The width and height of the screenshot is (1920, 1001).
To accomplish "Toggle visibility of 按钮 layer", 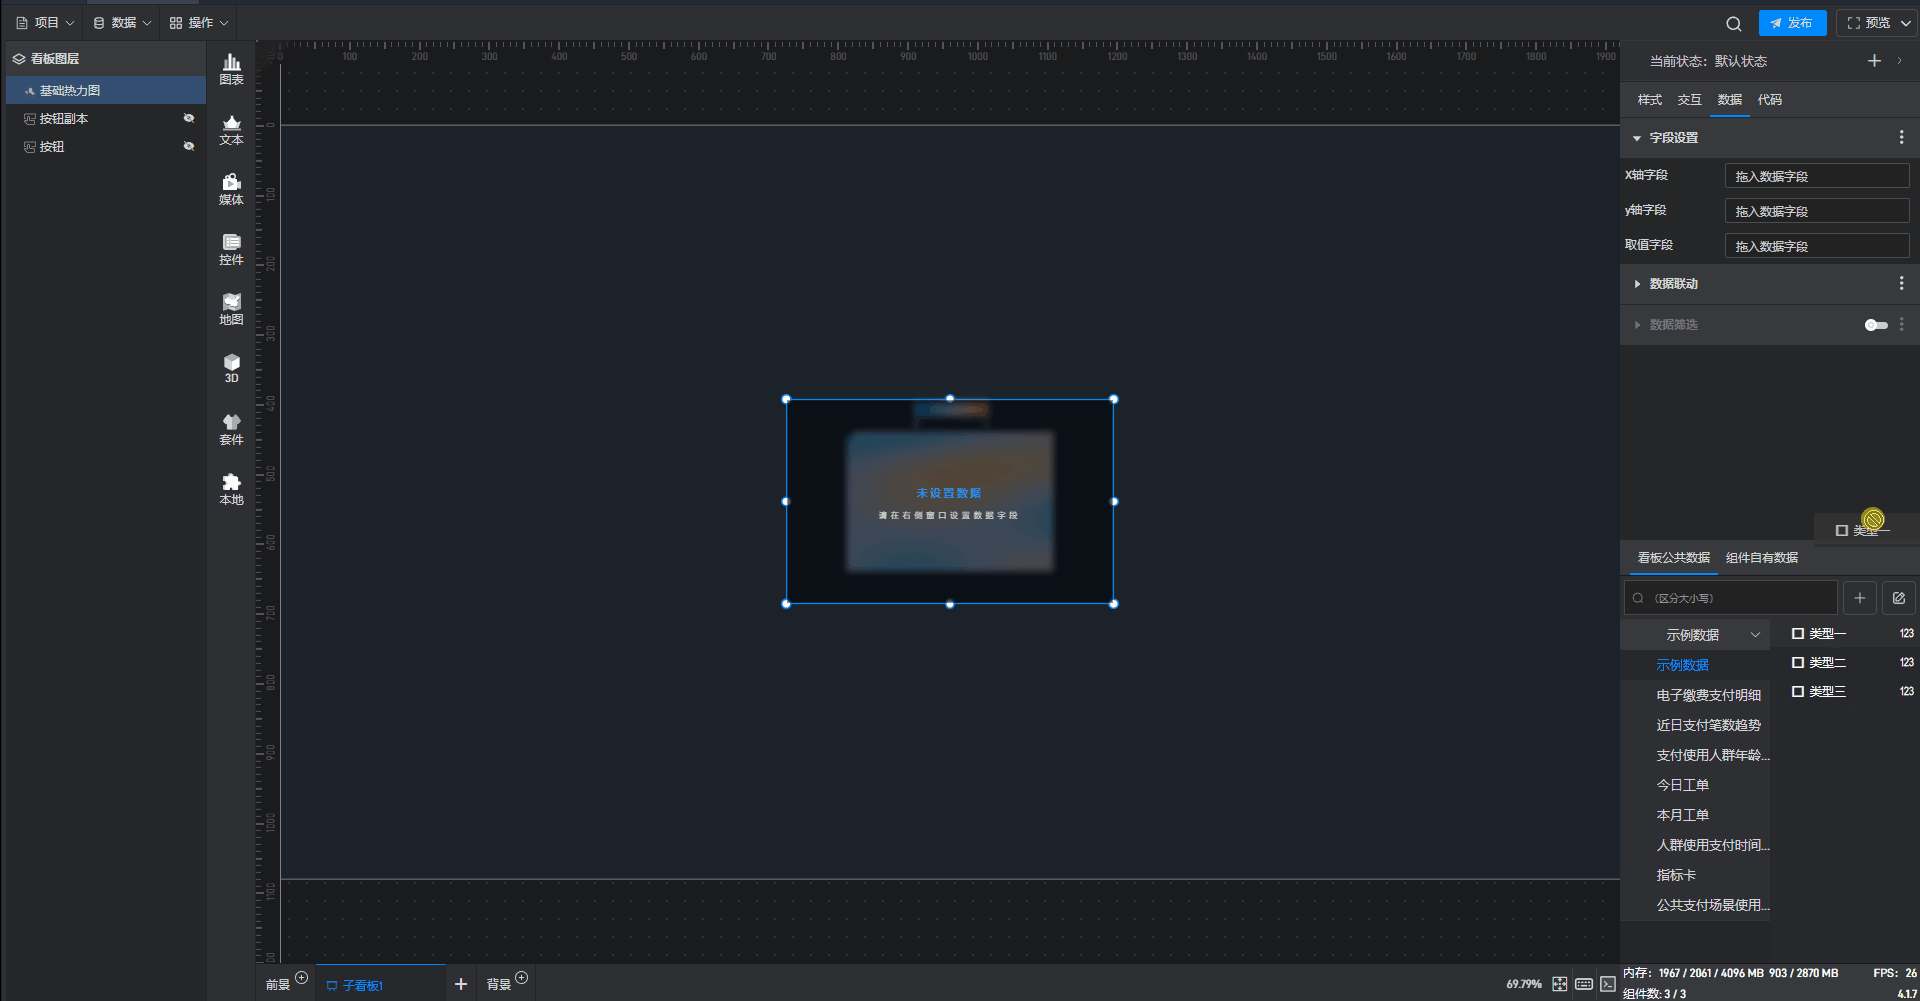I will (x=188, y=146).
